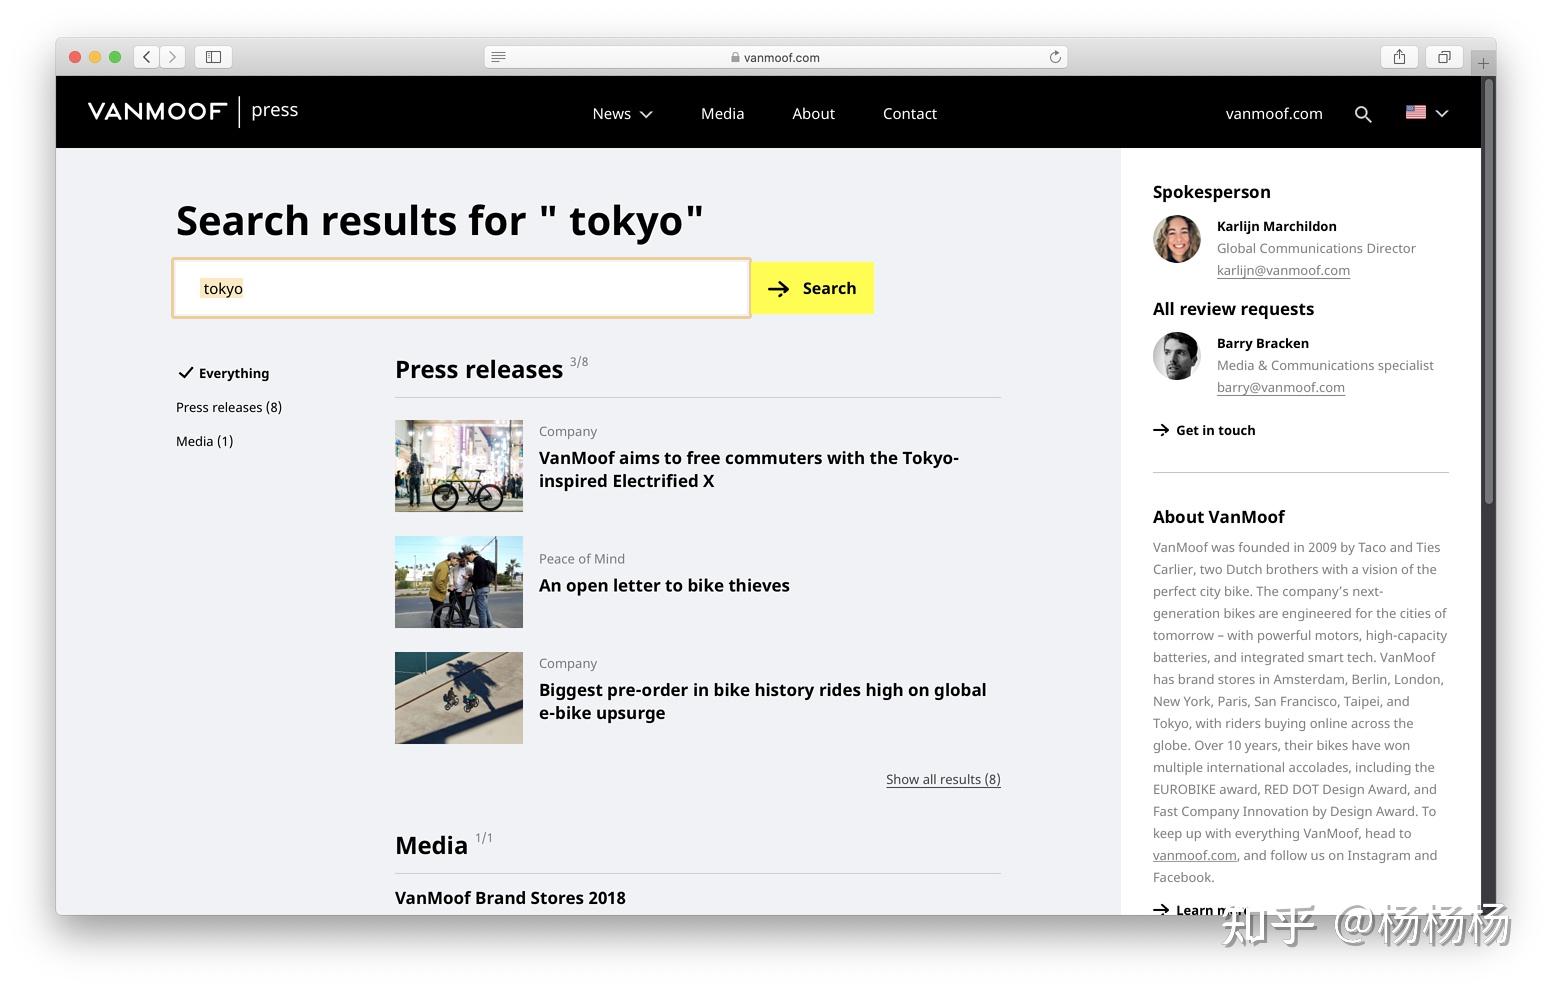This screenshot has height=989, width=1552.
Task: Click the Safari forward navigation arrow
Action: tap(172, 57)
